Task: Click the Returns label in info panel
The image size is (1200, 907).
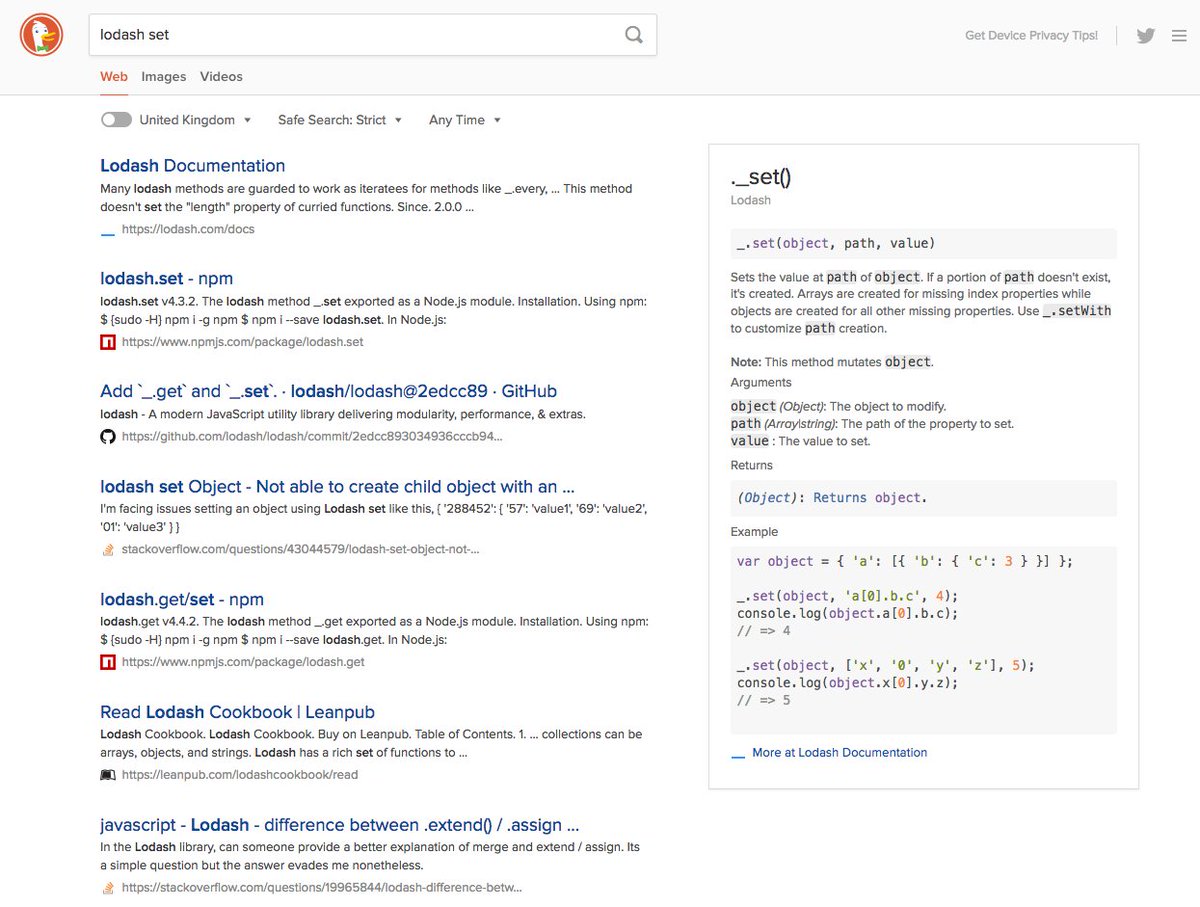Action: [x=751, y=466]
